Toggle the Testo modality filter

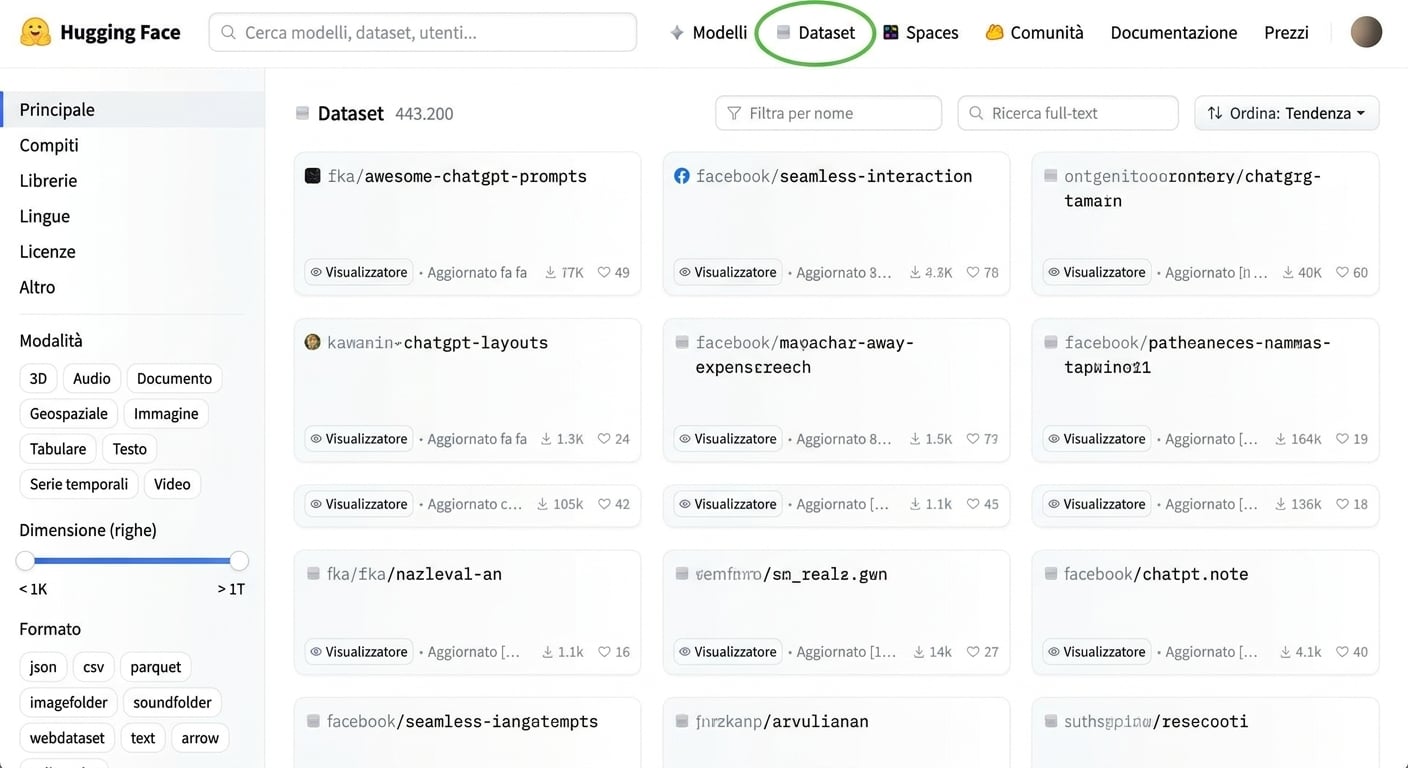click(130, 449)
